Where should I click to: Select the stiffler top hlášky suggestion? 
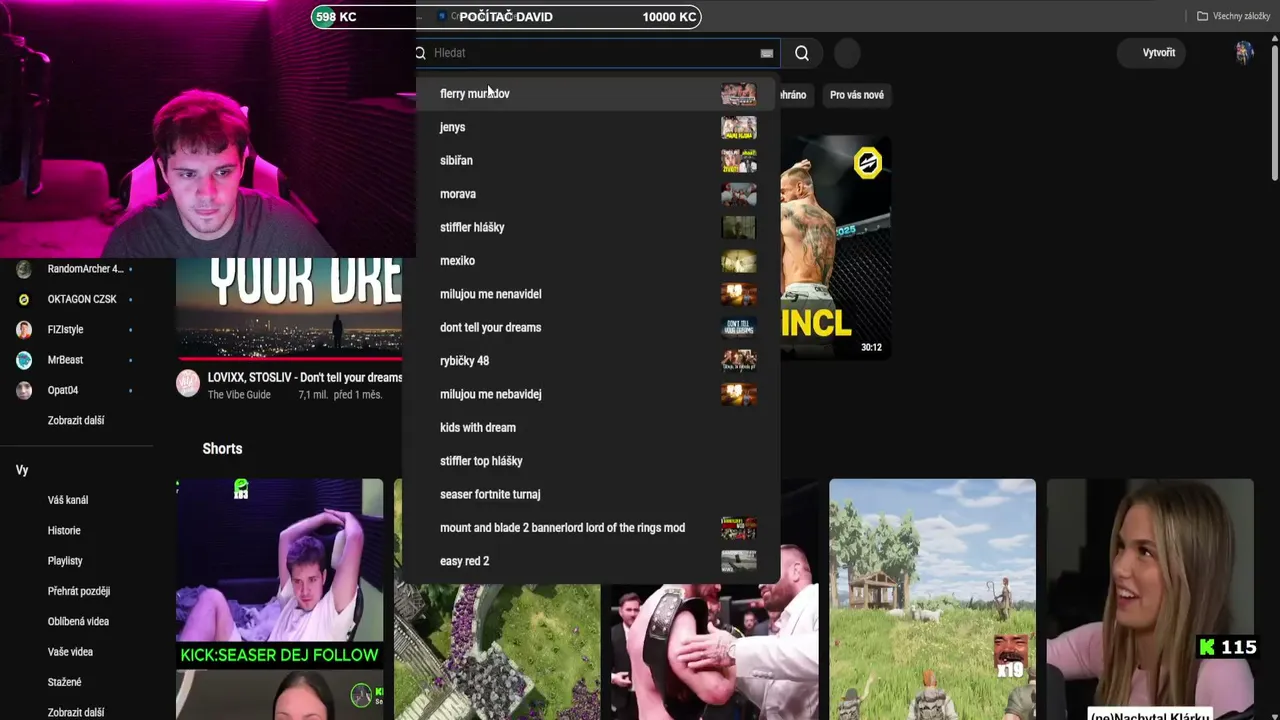click(591, 461)
